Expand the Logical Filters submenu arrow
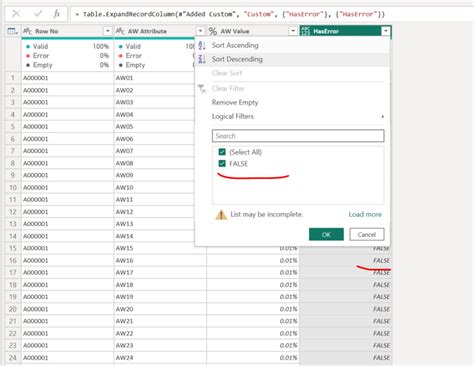Image resolution: width=474 pixels, height=366 pixels. pyautogui.click(x=382, y=117)
